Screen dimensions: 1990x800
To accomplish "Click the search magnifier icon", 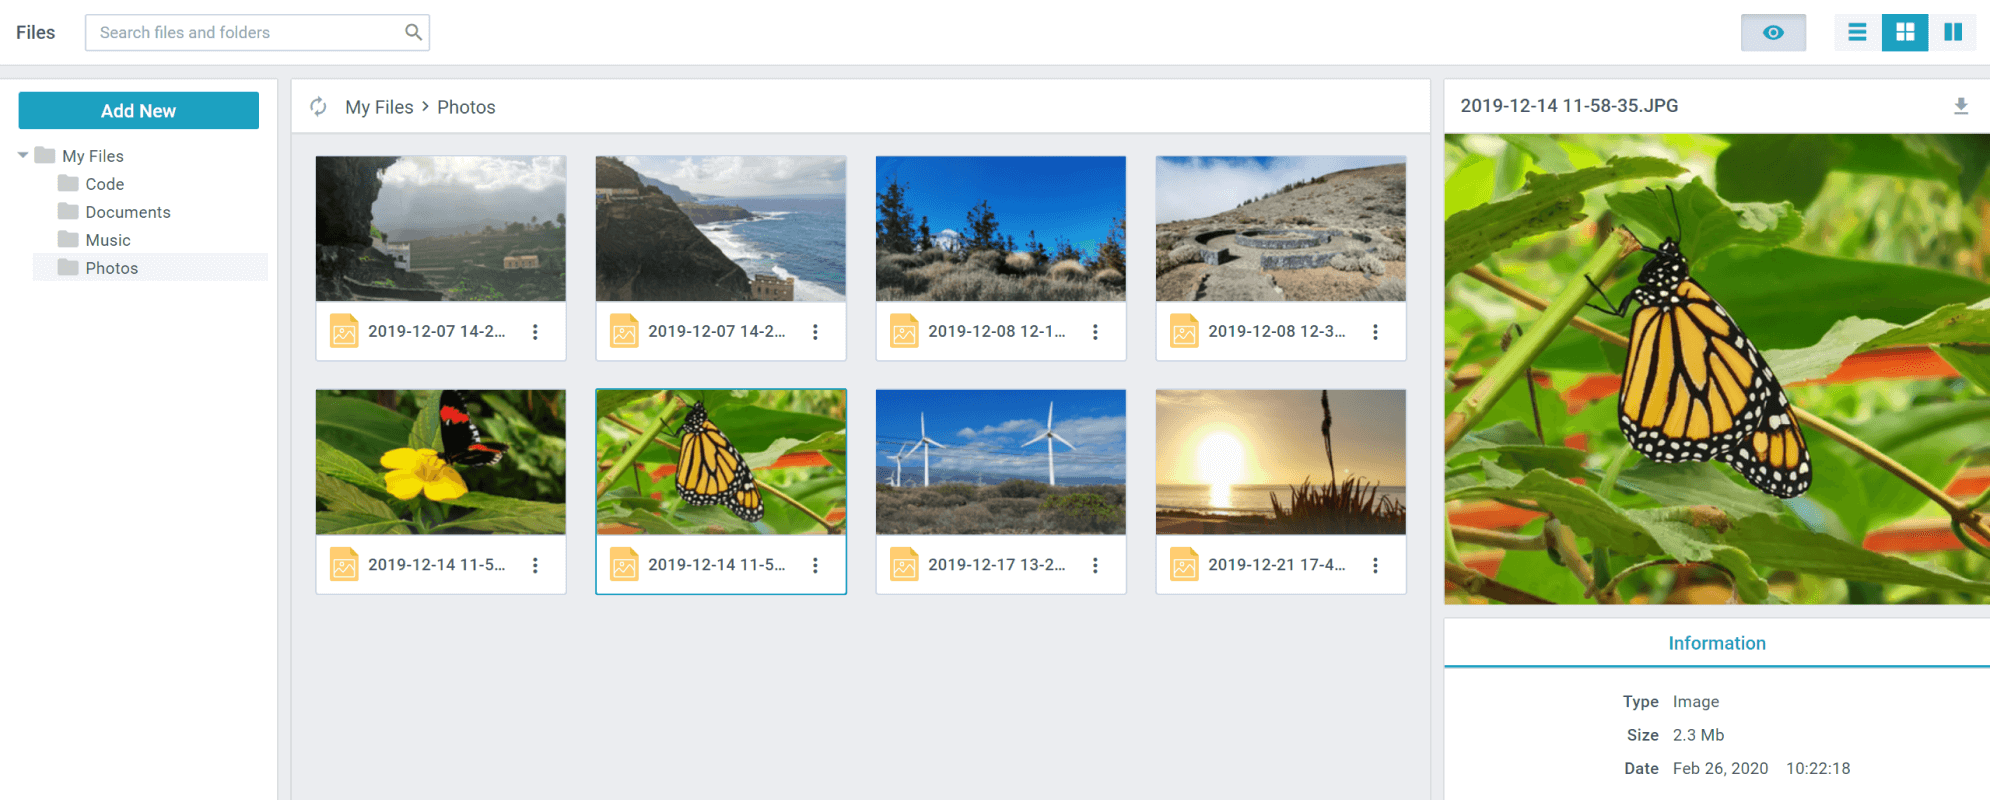I will coord(413,32).
